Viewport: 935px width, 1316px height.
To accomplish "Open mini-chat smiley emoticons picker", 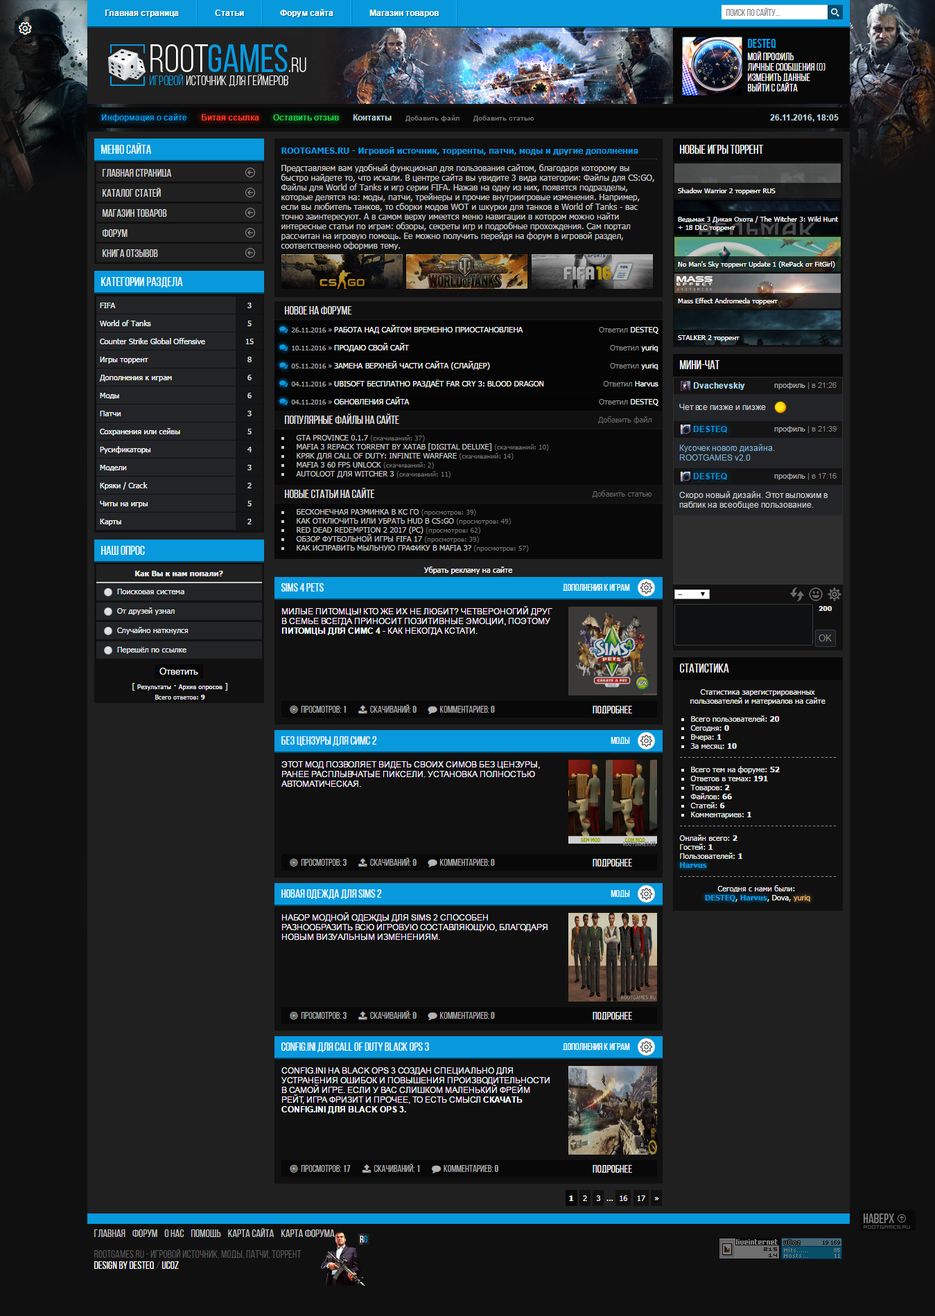I will (x=816, y=594).
